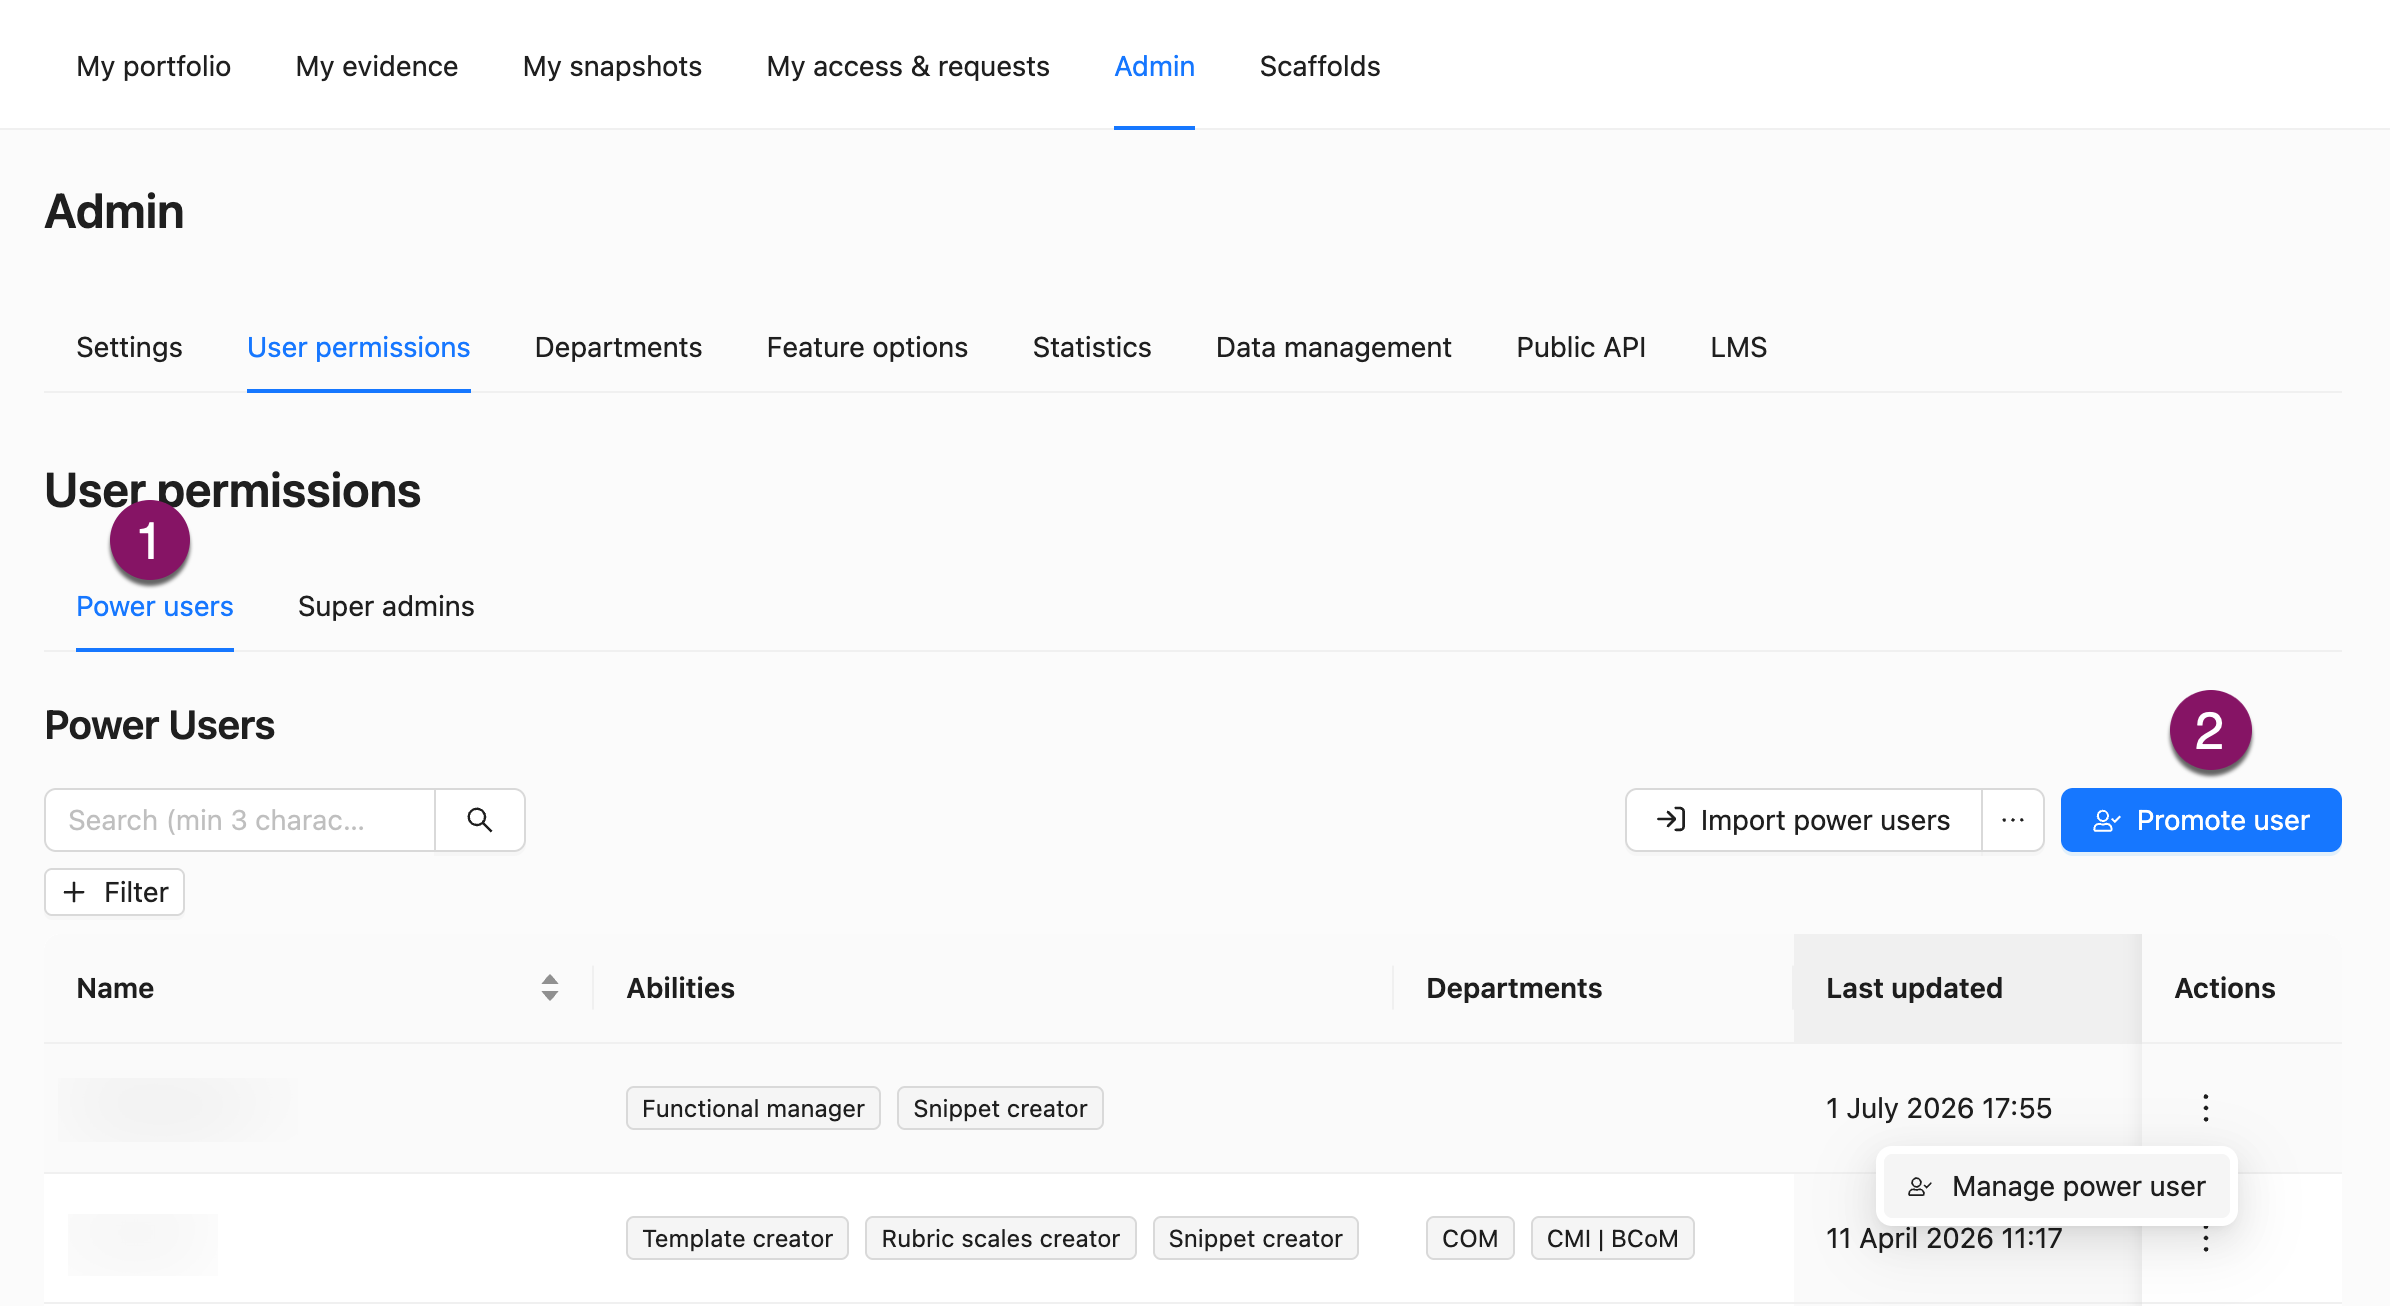Click the Template creator ability tag
2390x1306 pixels.
737,1238
